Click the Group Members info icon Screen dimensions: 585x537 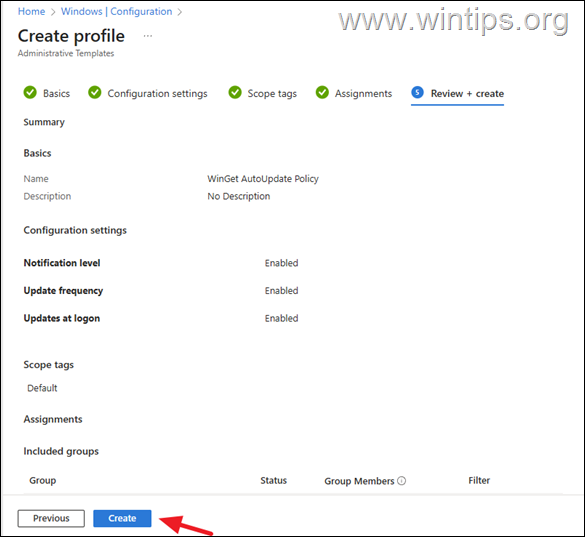tap(401, 481)
